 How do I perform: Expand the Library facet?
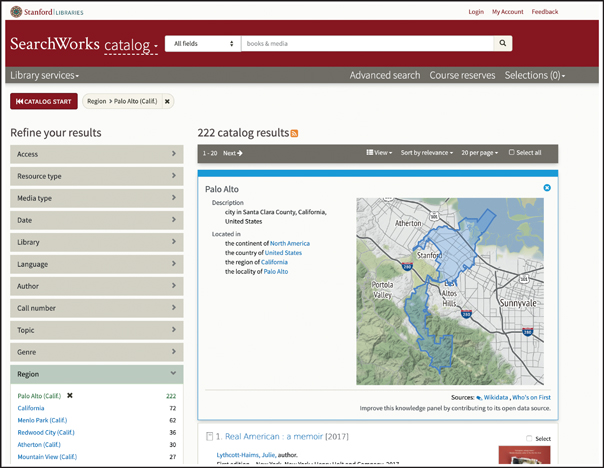pos(97,242)
